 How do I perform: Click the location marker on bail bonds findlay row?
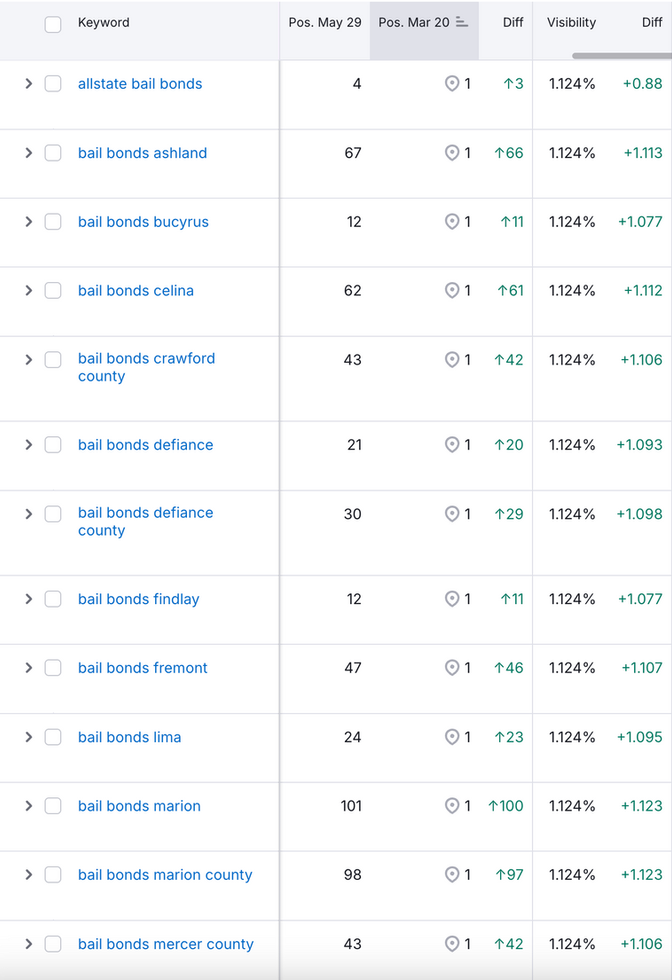(x=453, y=599)
